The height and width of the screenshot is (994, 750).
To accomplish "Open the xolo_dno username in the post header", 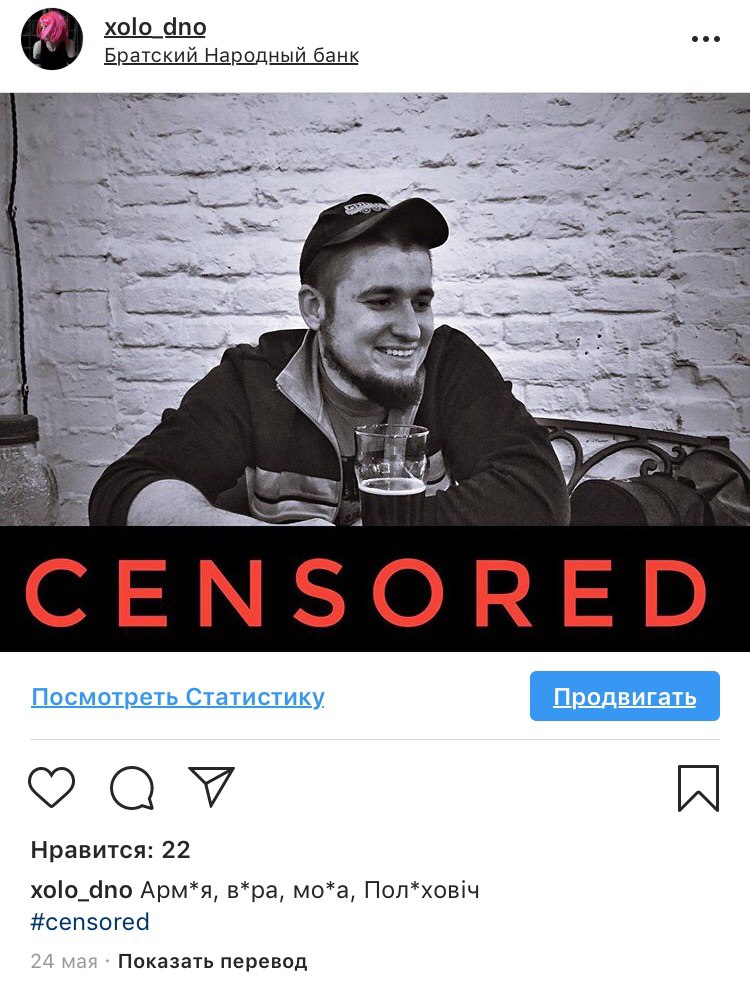I will point(155,27).
